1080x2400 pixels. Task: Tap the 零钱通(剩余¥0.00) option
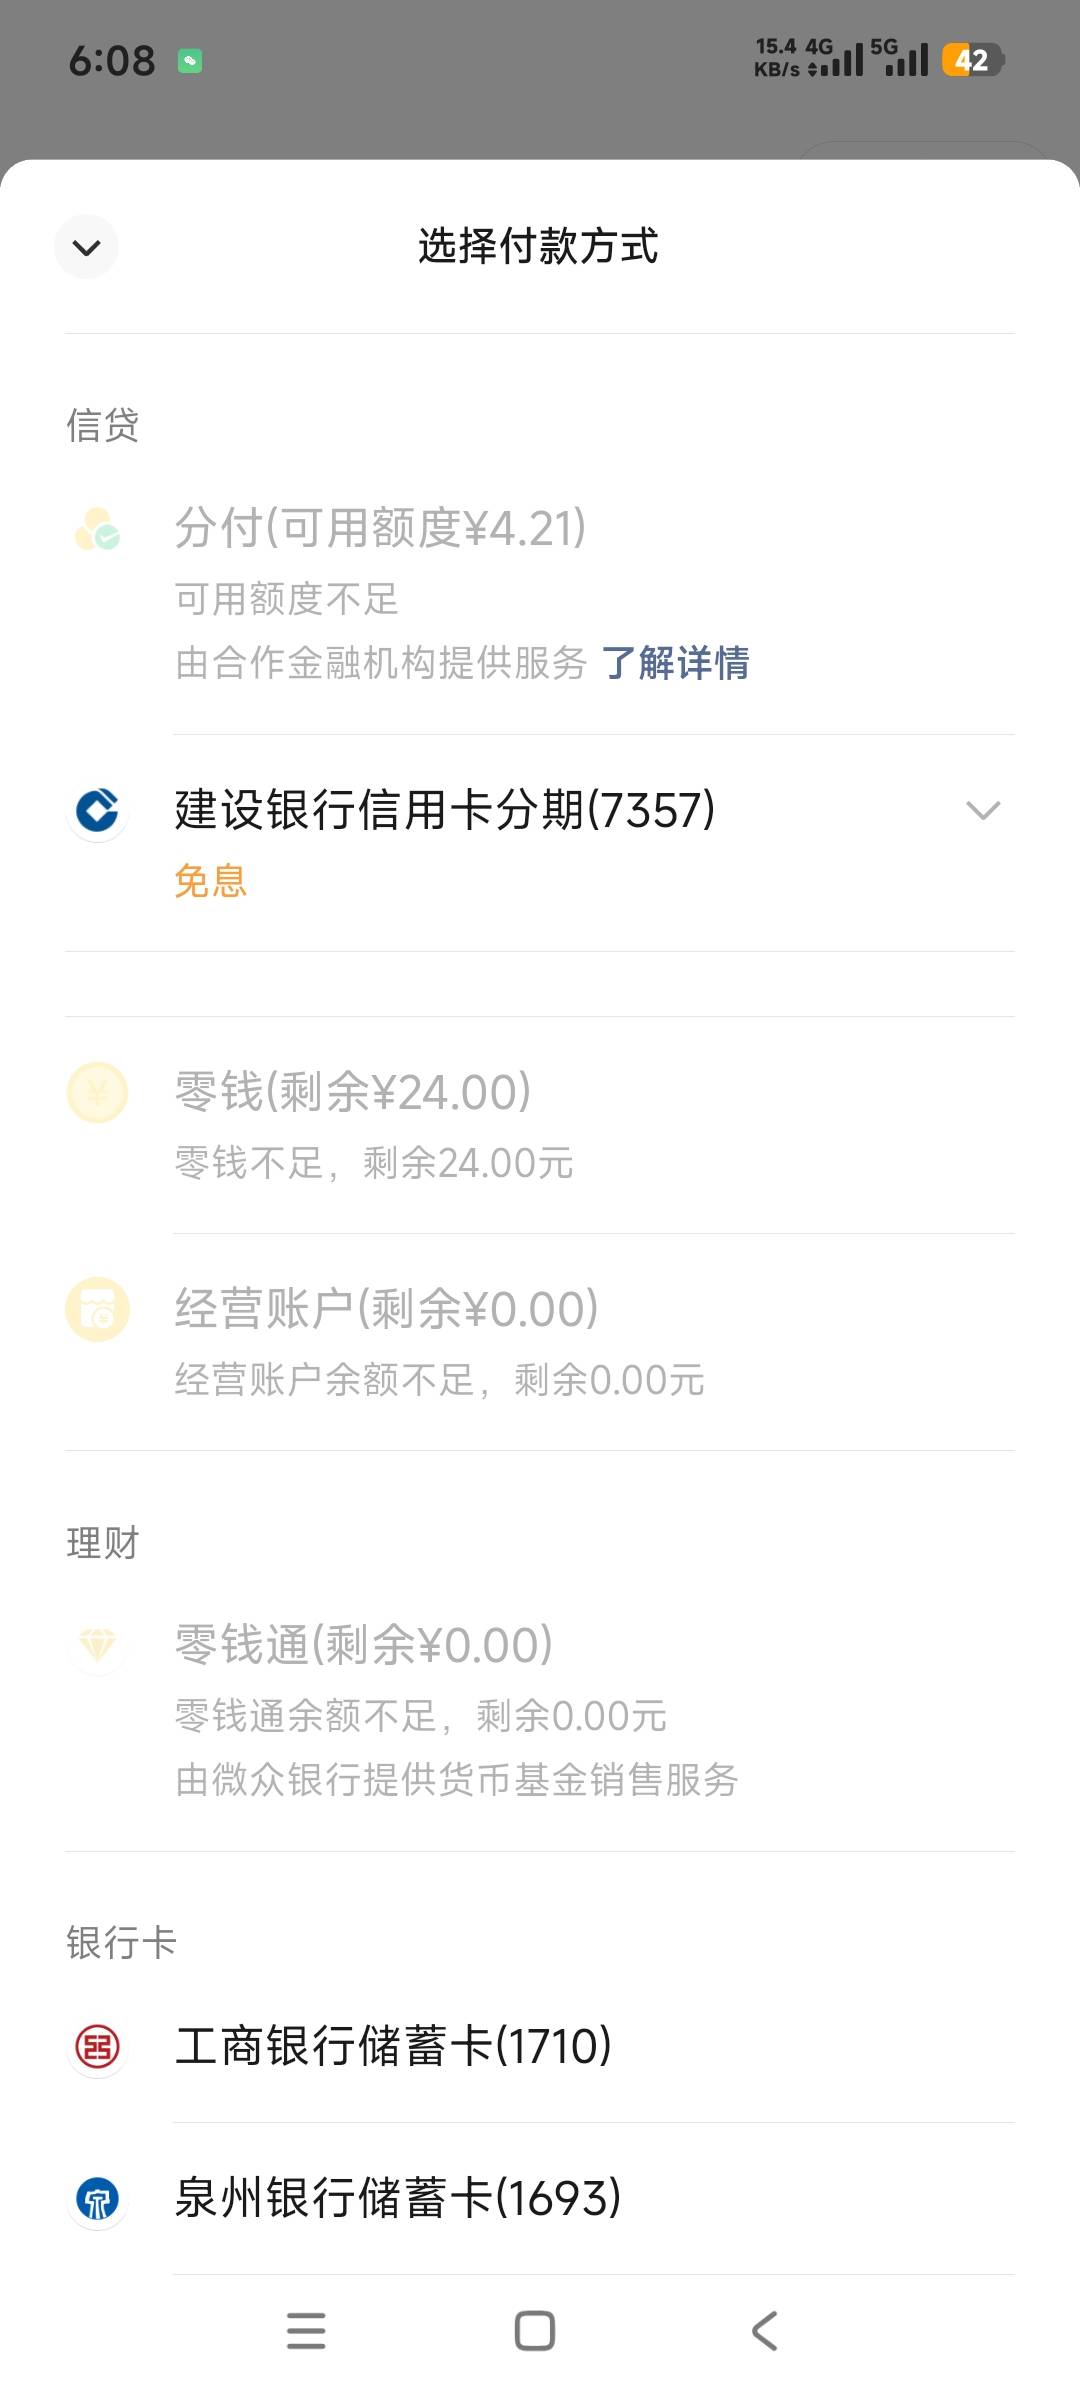pos(364,1645)
